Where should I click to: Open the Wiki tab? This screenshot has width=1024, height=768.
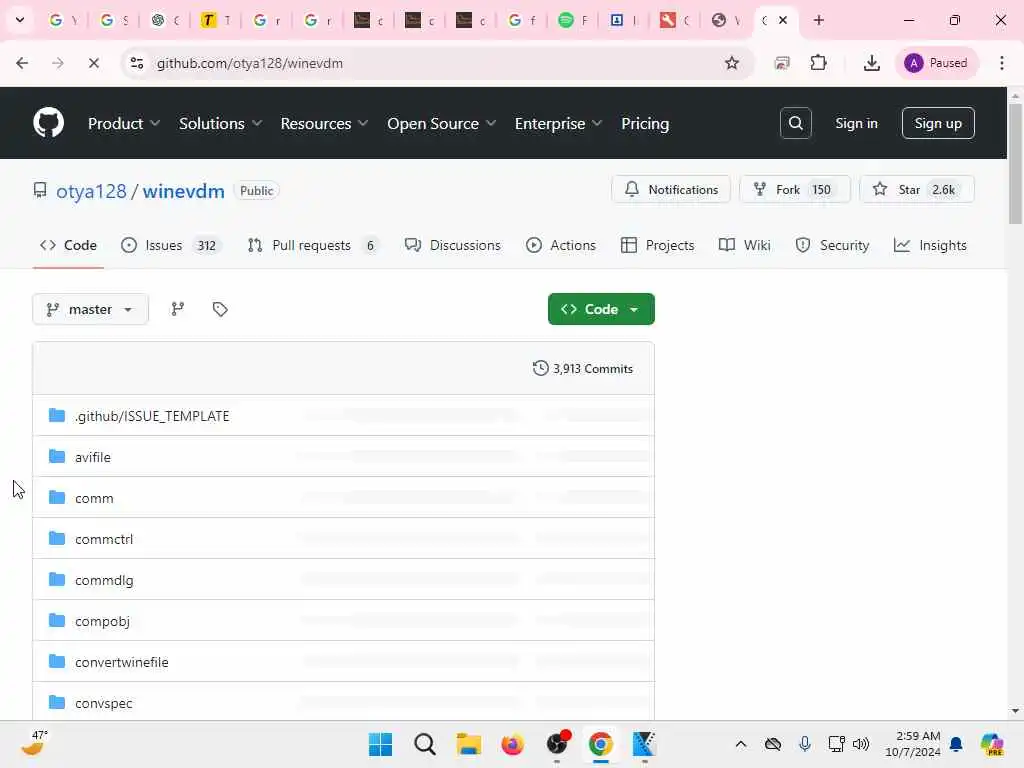coord(744,246)
